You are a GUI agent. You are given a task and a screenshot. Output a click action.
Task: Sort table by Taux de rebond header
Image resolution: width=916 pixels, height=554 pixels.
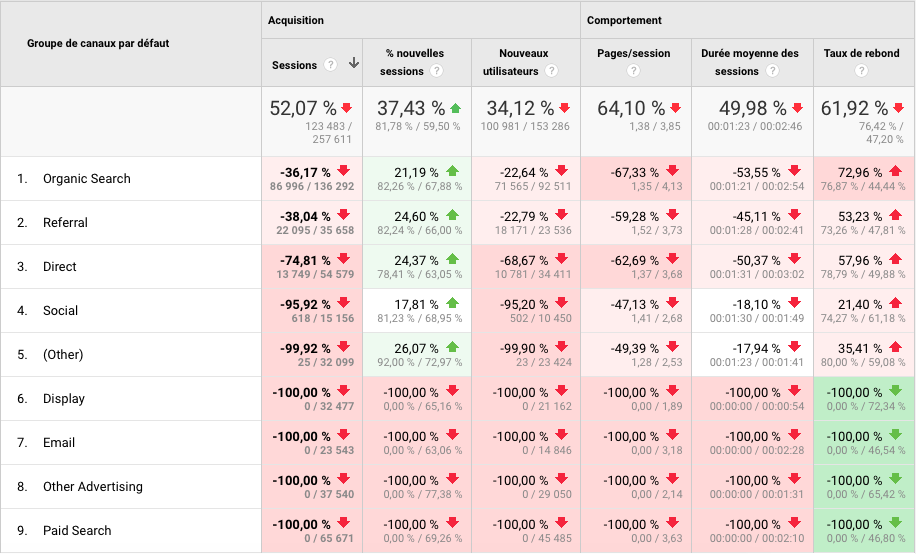[861, 54]
